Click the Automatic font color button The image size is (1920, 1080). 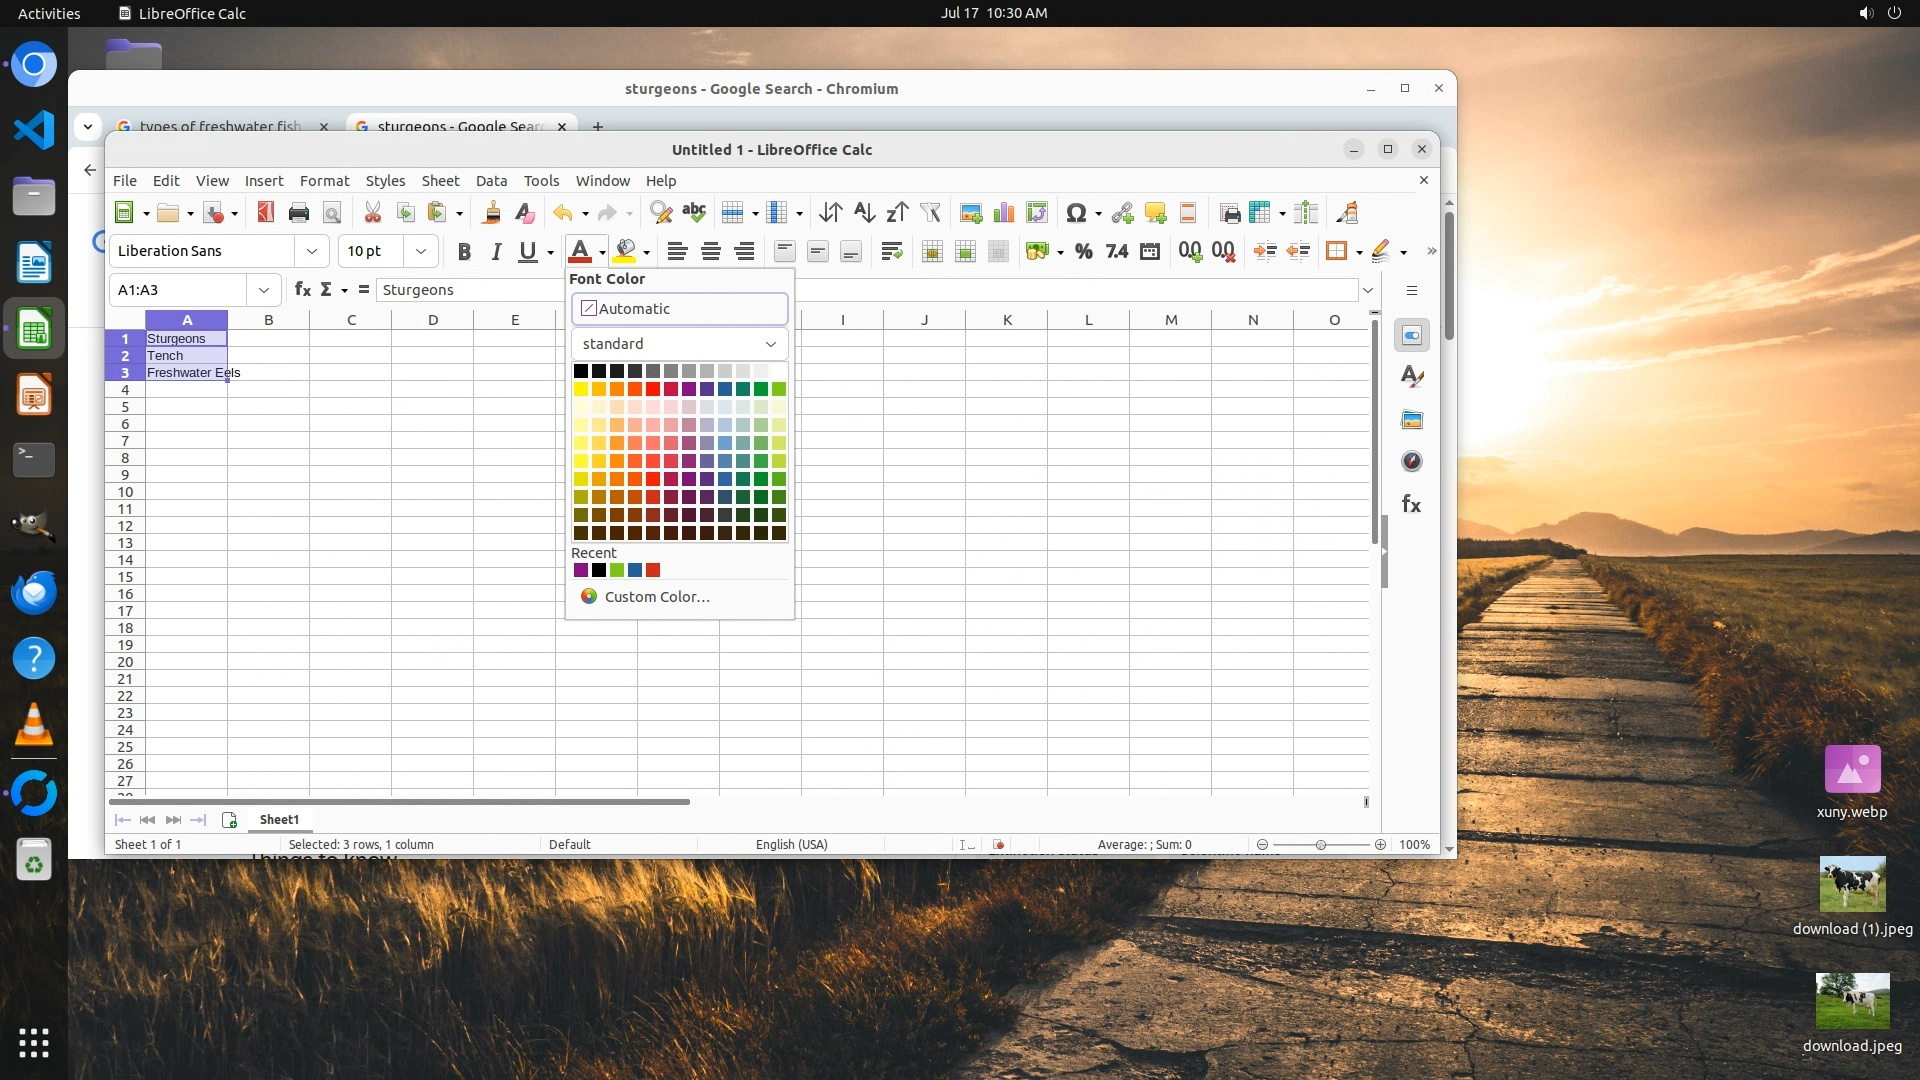[x=679, y=308]
